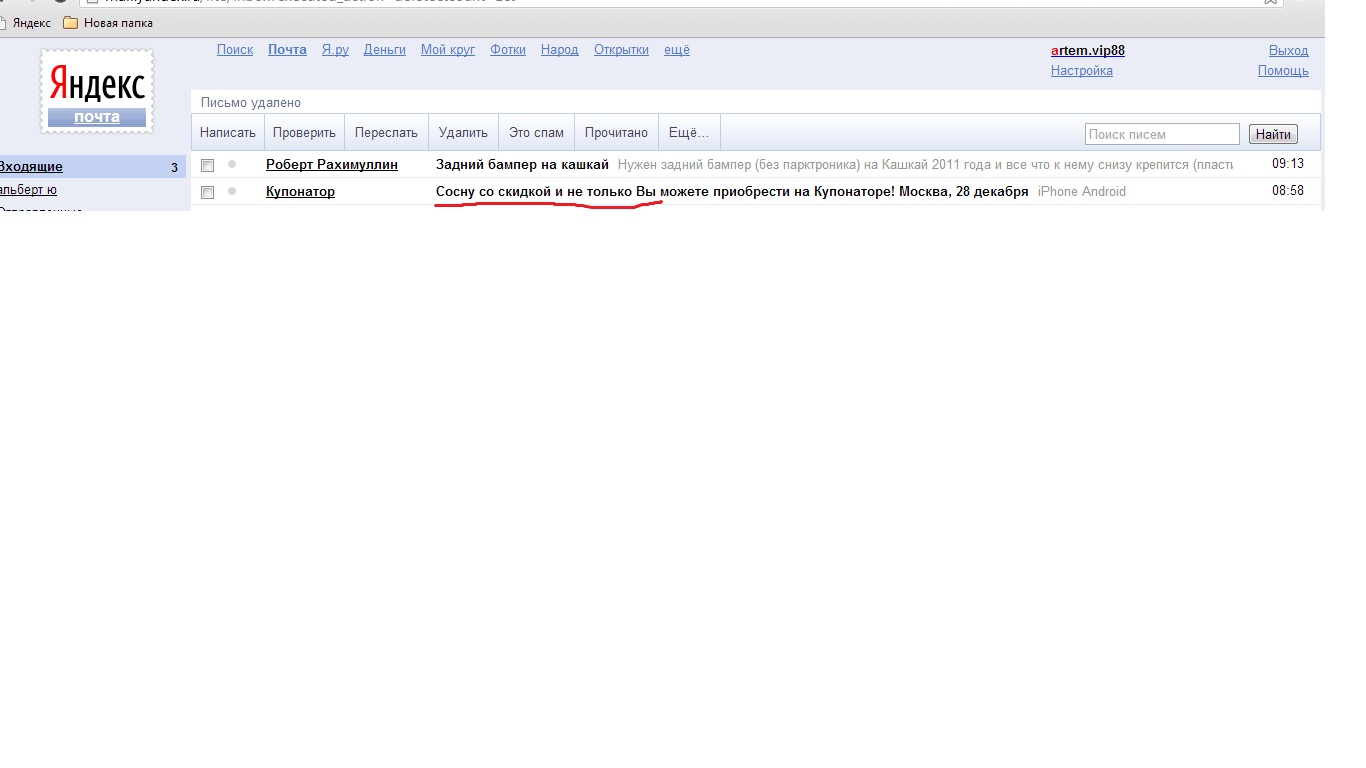Open the Поиск service link
The width and height of the screenshot is (1366, 768).
235,50
